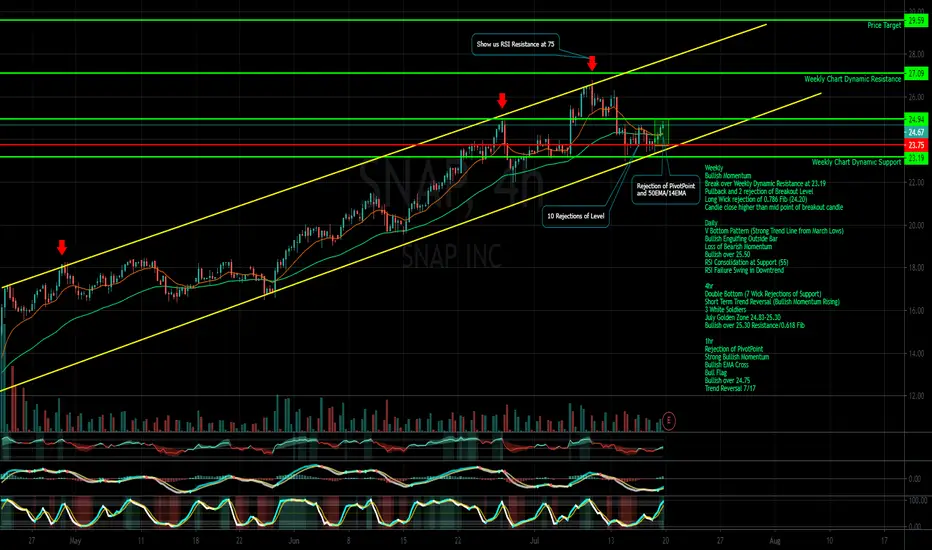Click the 28.00 price axis value

point(915,55)
